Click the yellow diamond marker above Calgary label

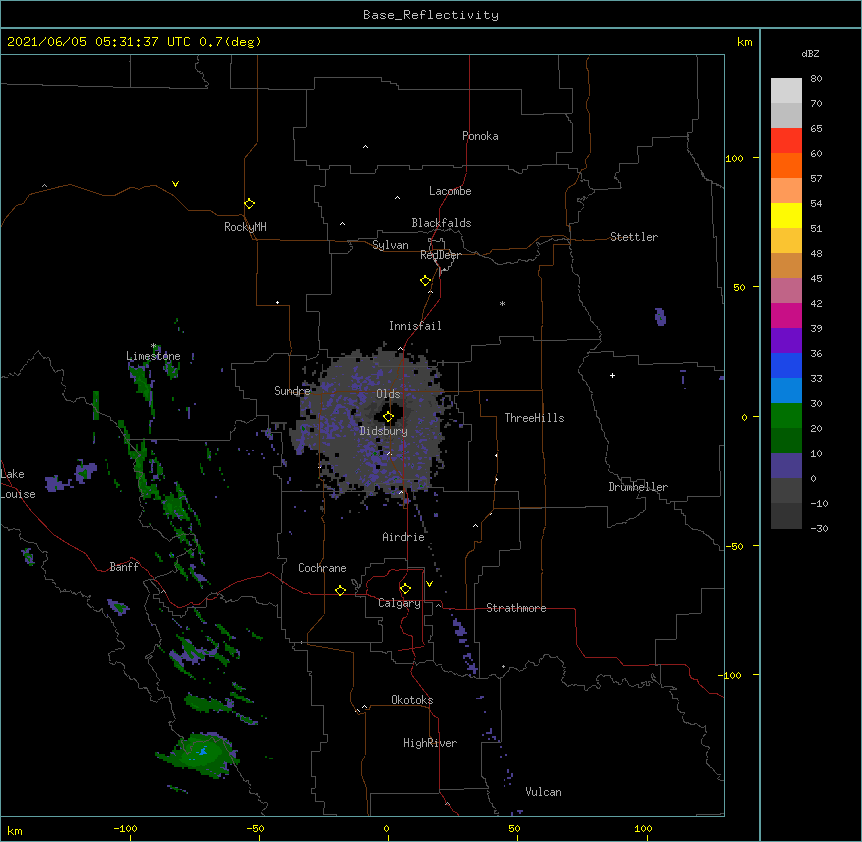pos(405,589)
